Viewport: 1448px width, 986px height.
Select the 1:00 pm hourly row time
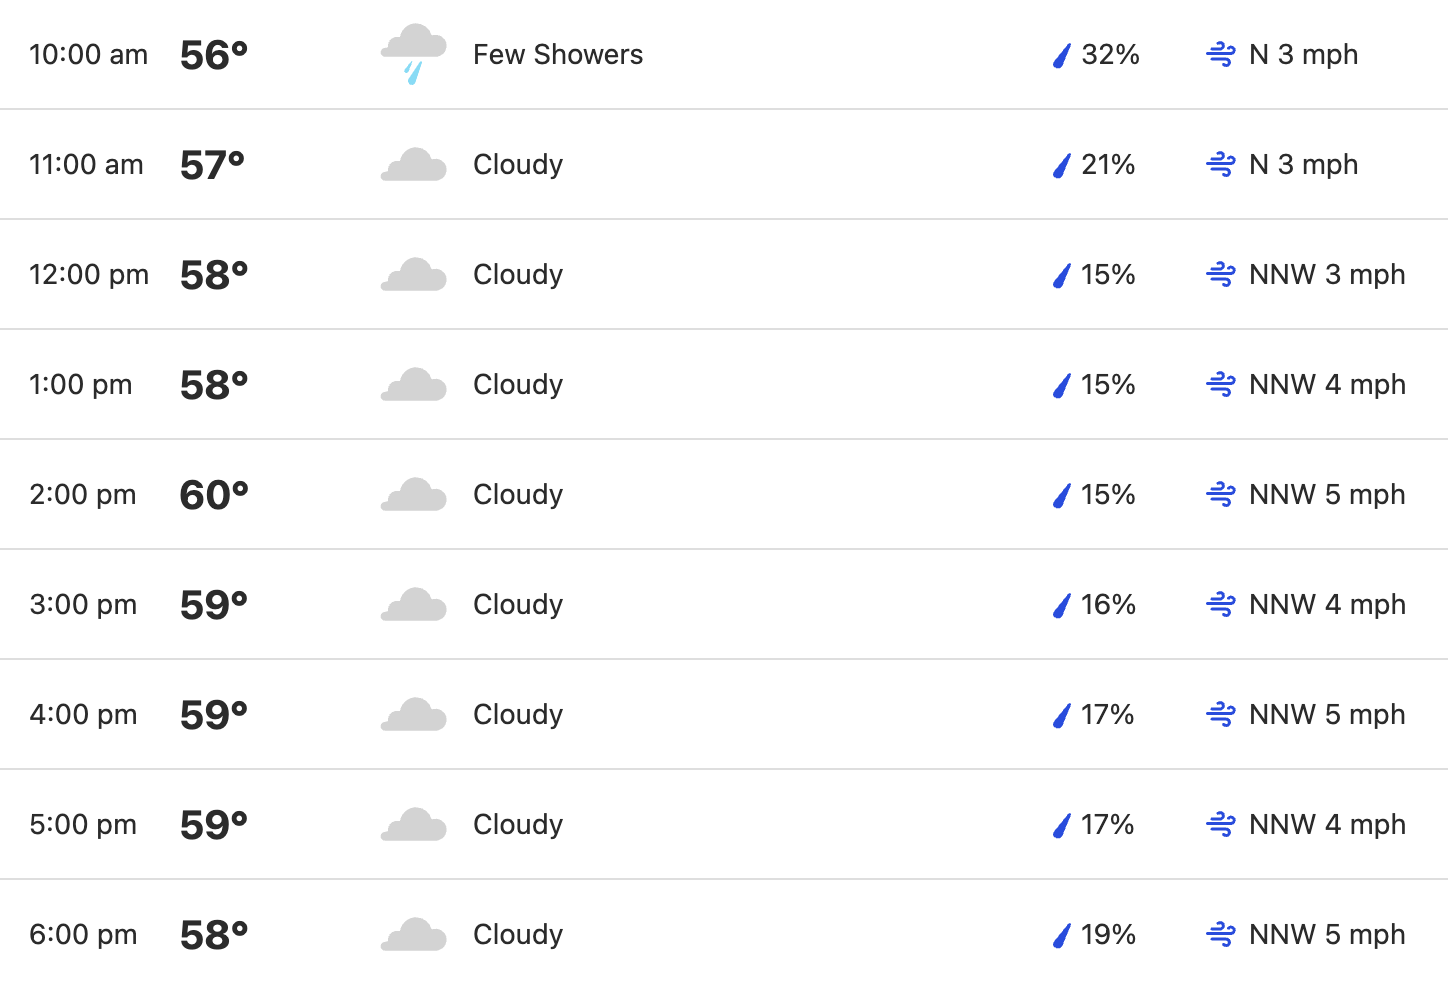(x=80, y=384)
